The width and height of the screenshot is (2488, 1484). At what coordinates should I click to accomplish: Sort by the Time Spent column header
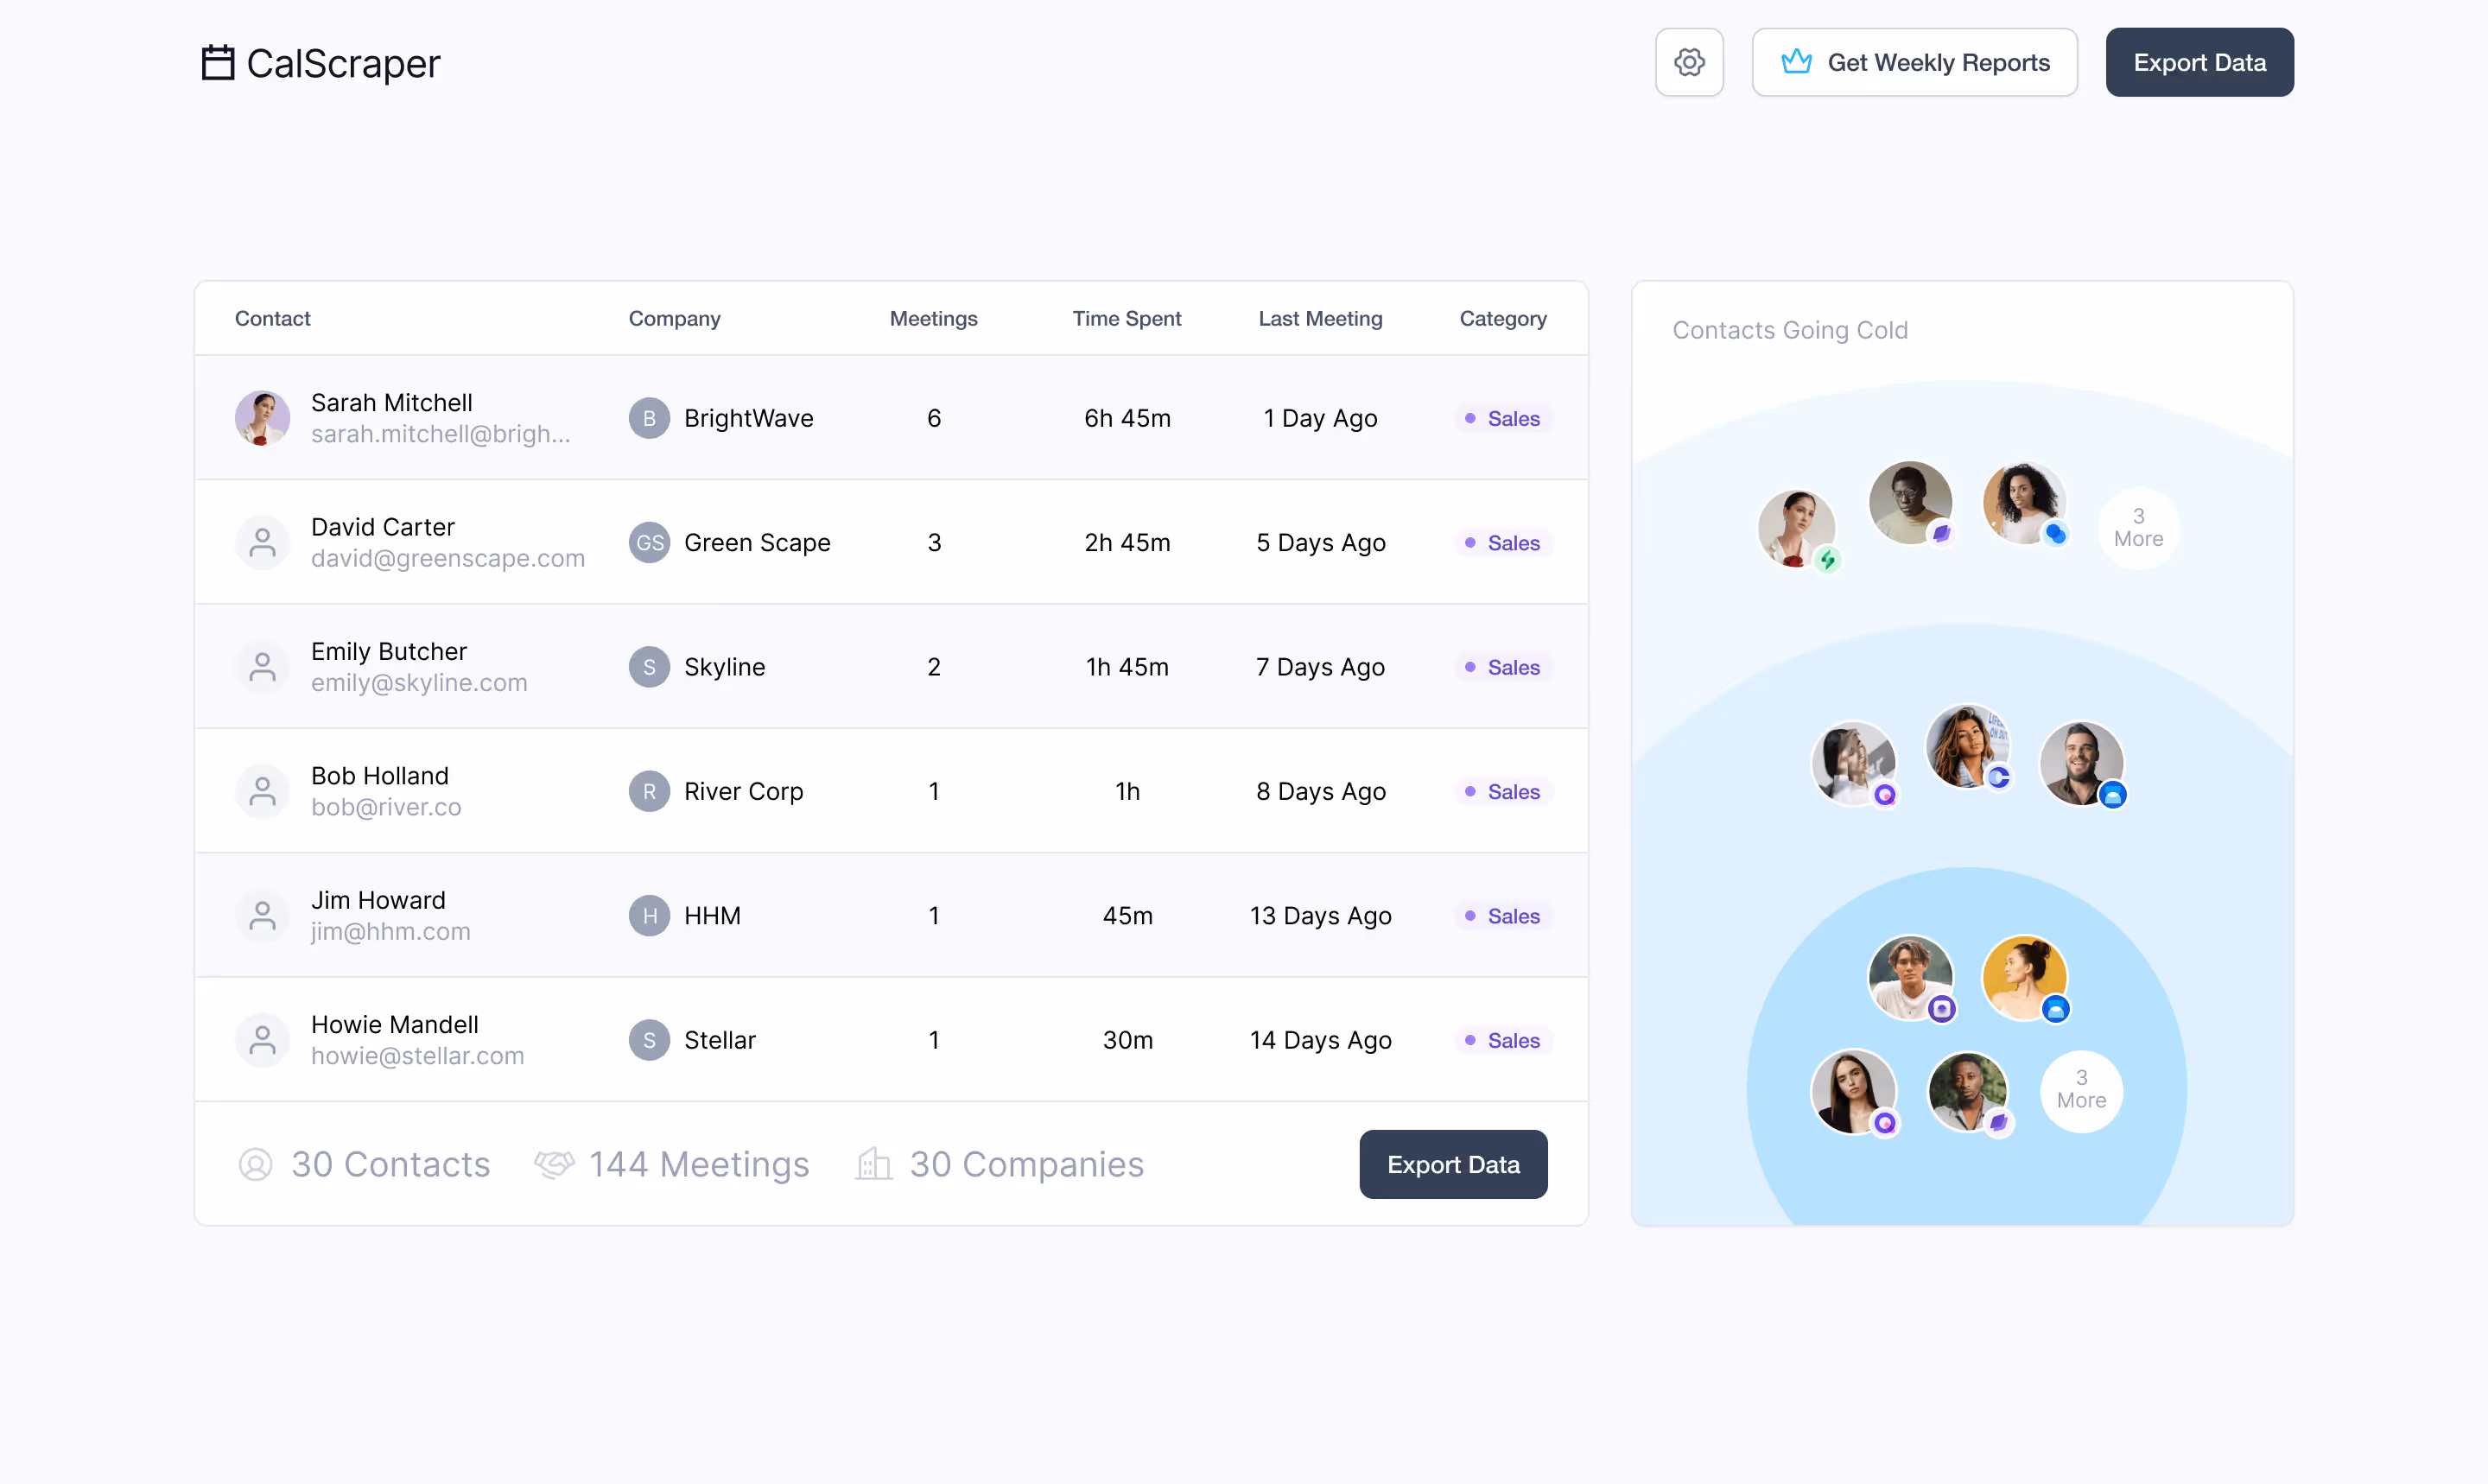1127,318
